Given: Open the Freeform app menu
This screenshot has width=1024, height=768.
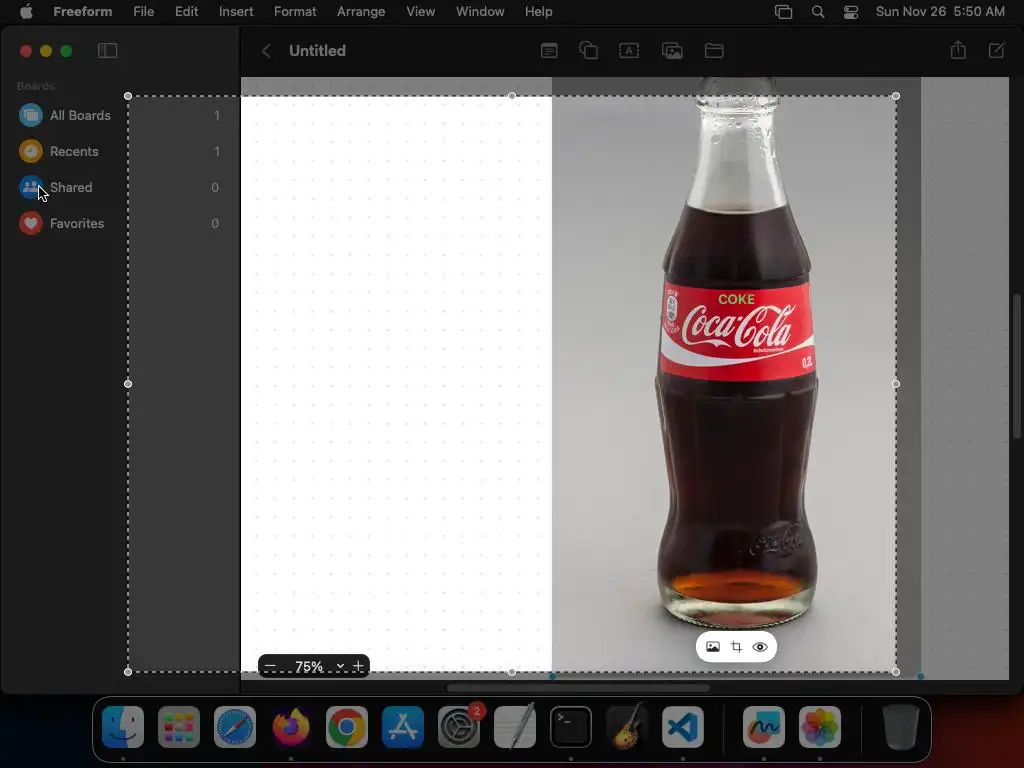Looking at the screenshot, I should (82, 12).
